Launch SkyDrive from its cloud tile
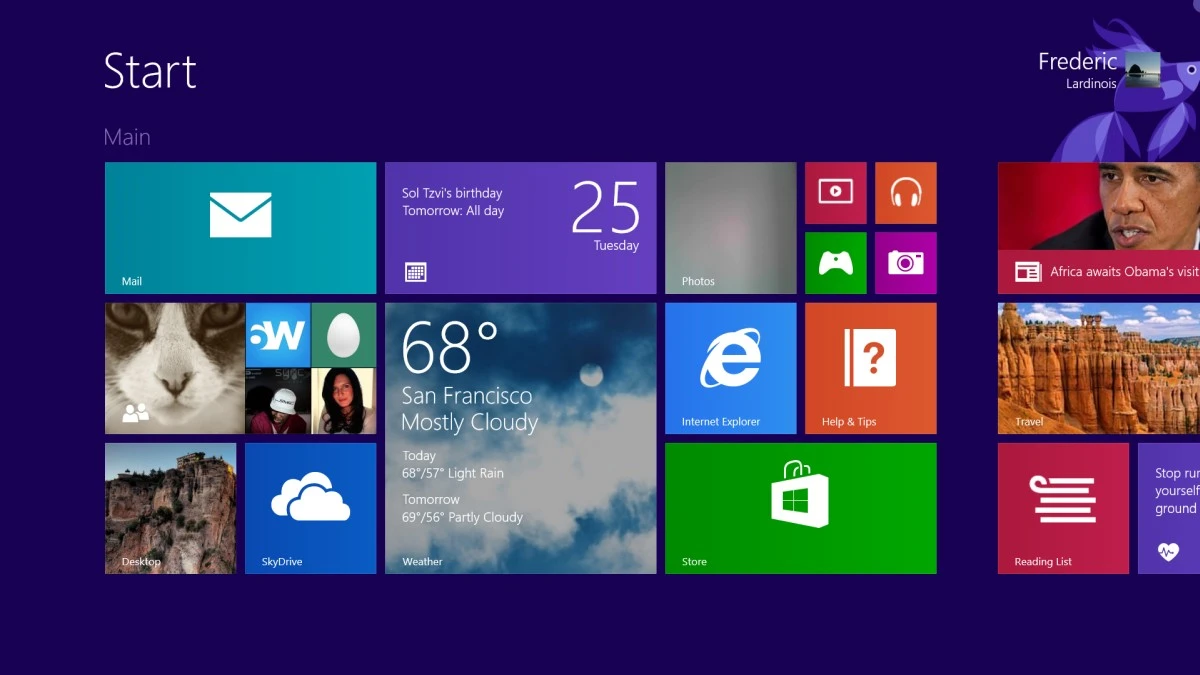 point(310,508)
